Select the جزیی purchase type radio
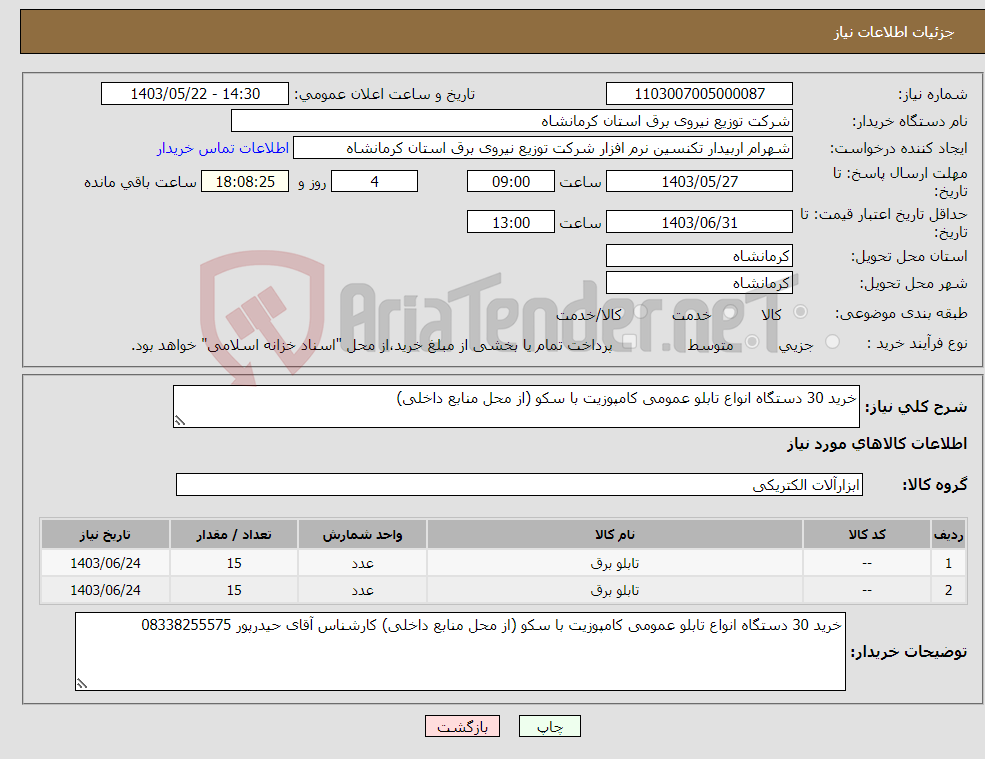This screenshot has height=759, width=985. click(x=832, y=342)
